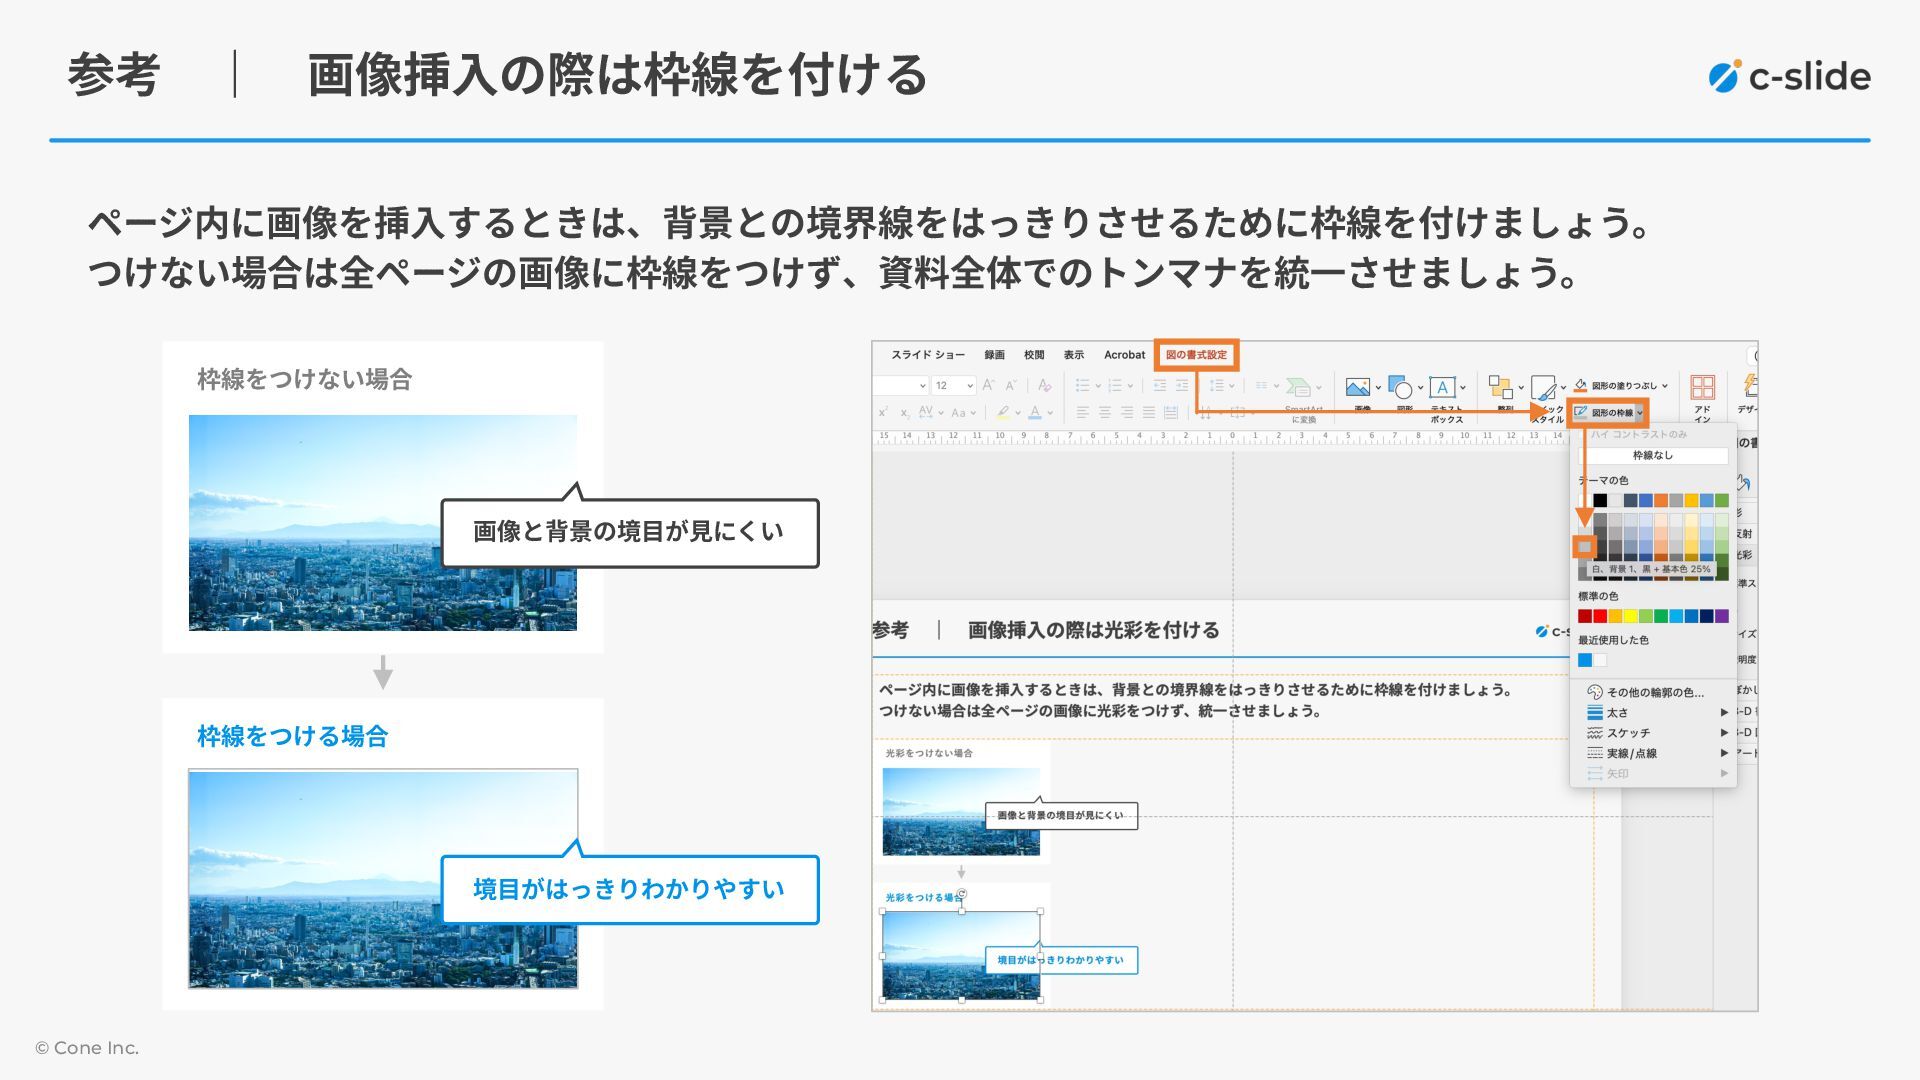Pick the highlighted gray 25% theme swatch
Screen dimensions: 1920x1080
pyautogui.click(x=1584, y=546)
